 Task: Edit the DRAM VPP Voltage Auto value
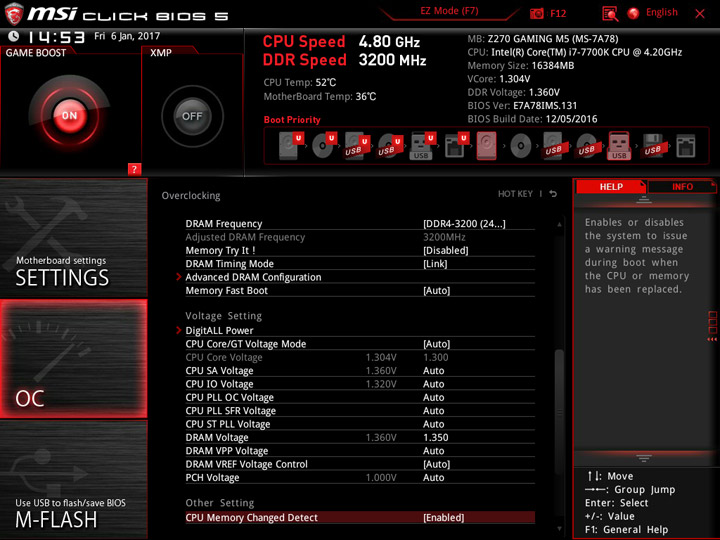pos(433,450)
